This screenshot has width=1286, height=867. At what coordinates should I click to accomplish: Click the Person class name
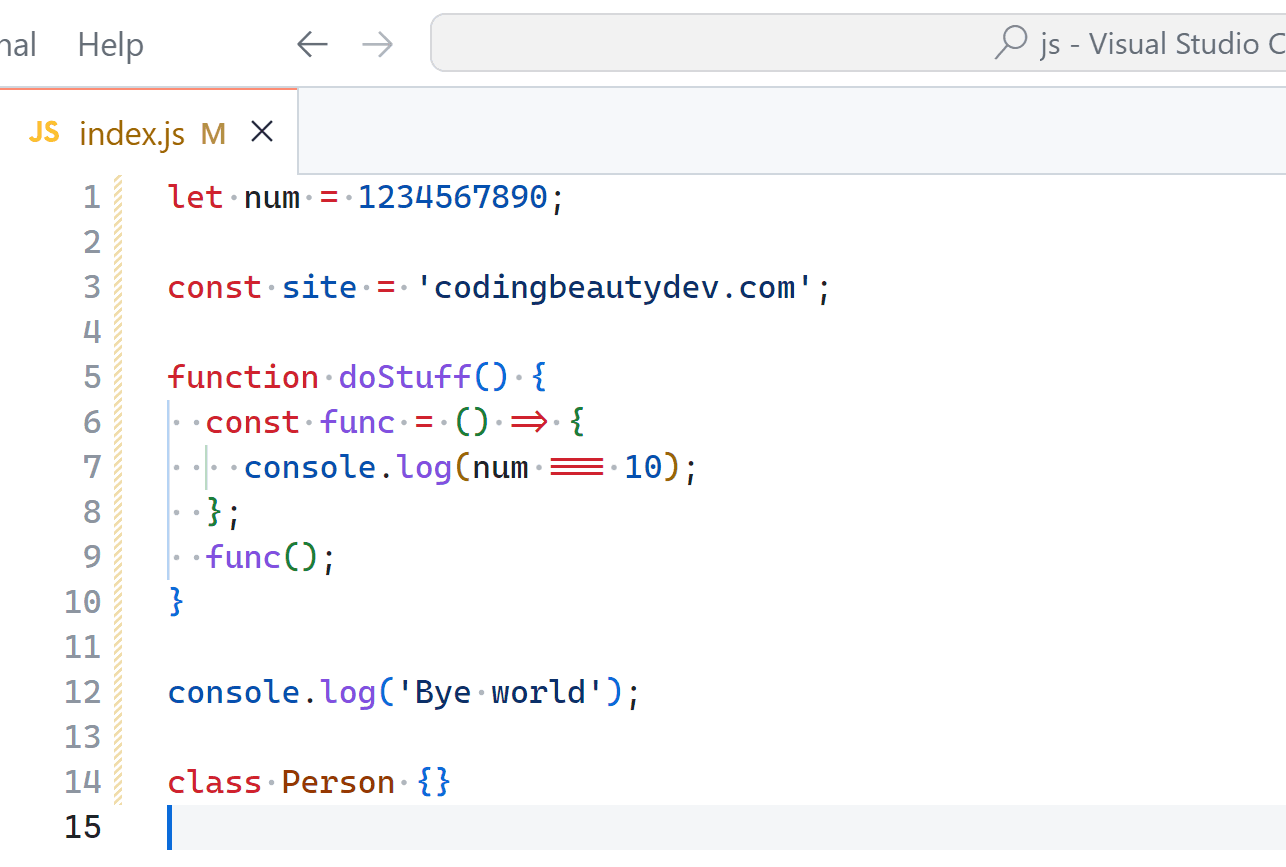[x=339, y=782]
